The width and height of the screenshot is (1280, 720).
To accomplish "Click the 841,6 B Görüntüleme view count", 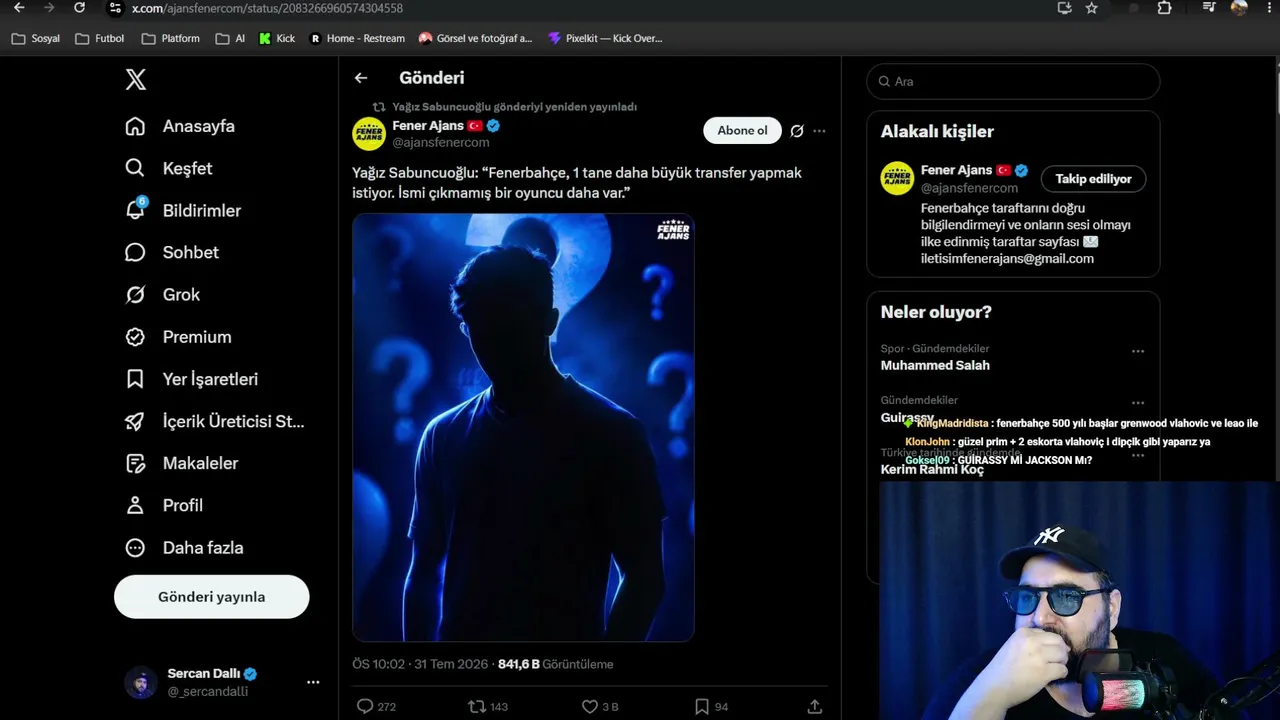I will pyautogui.click(x=556, y=664).
